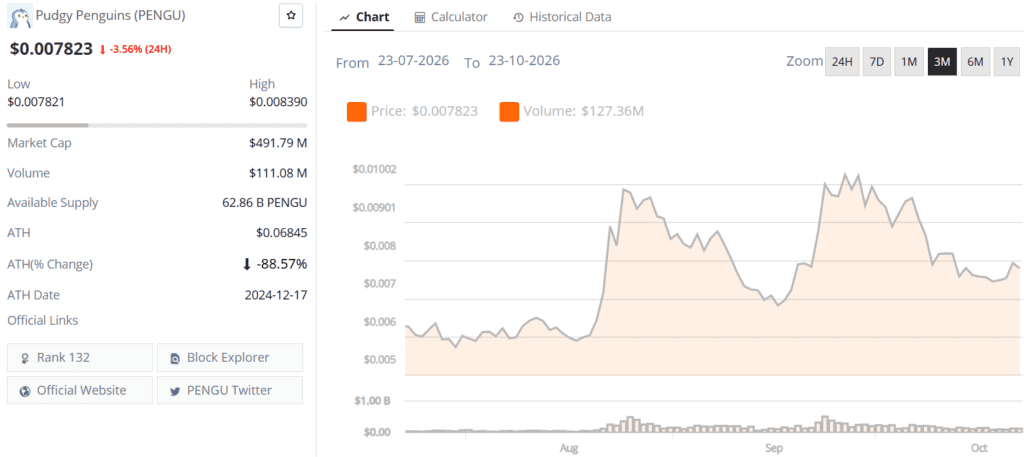
Task: Click the Low value $0.007821
Action: (36, 102)
